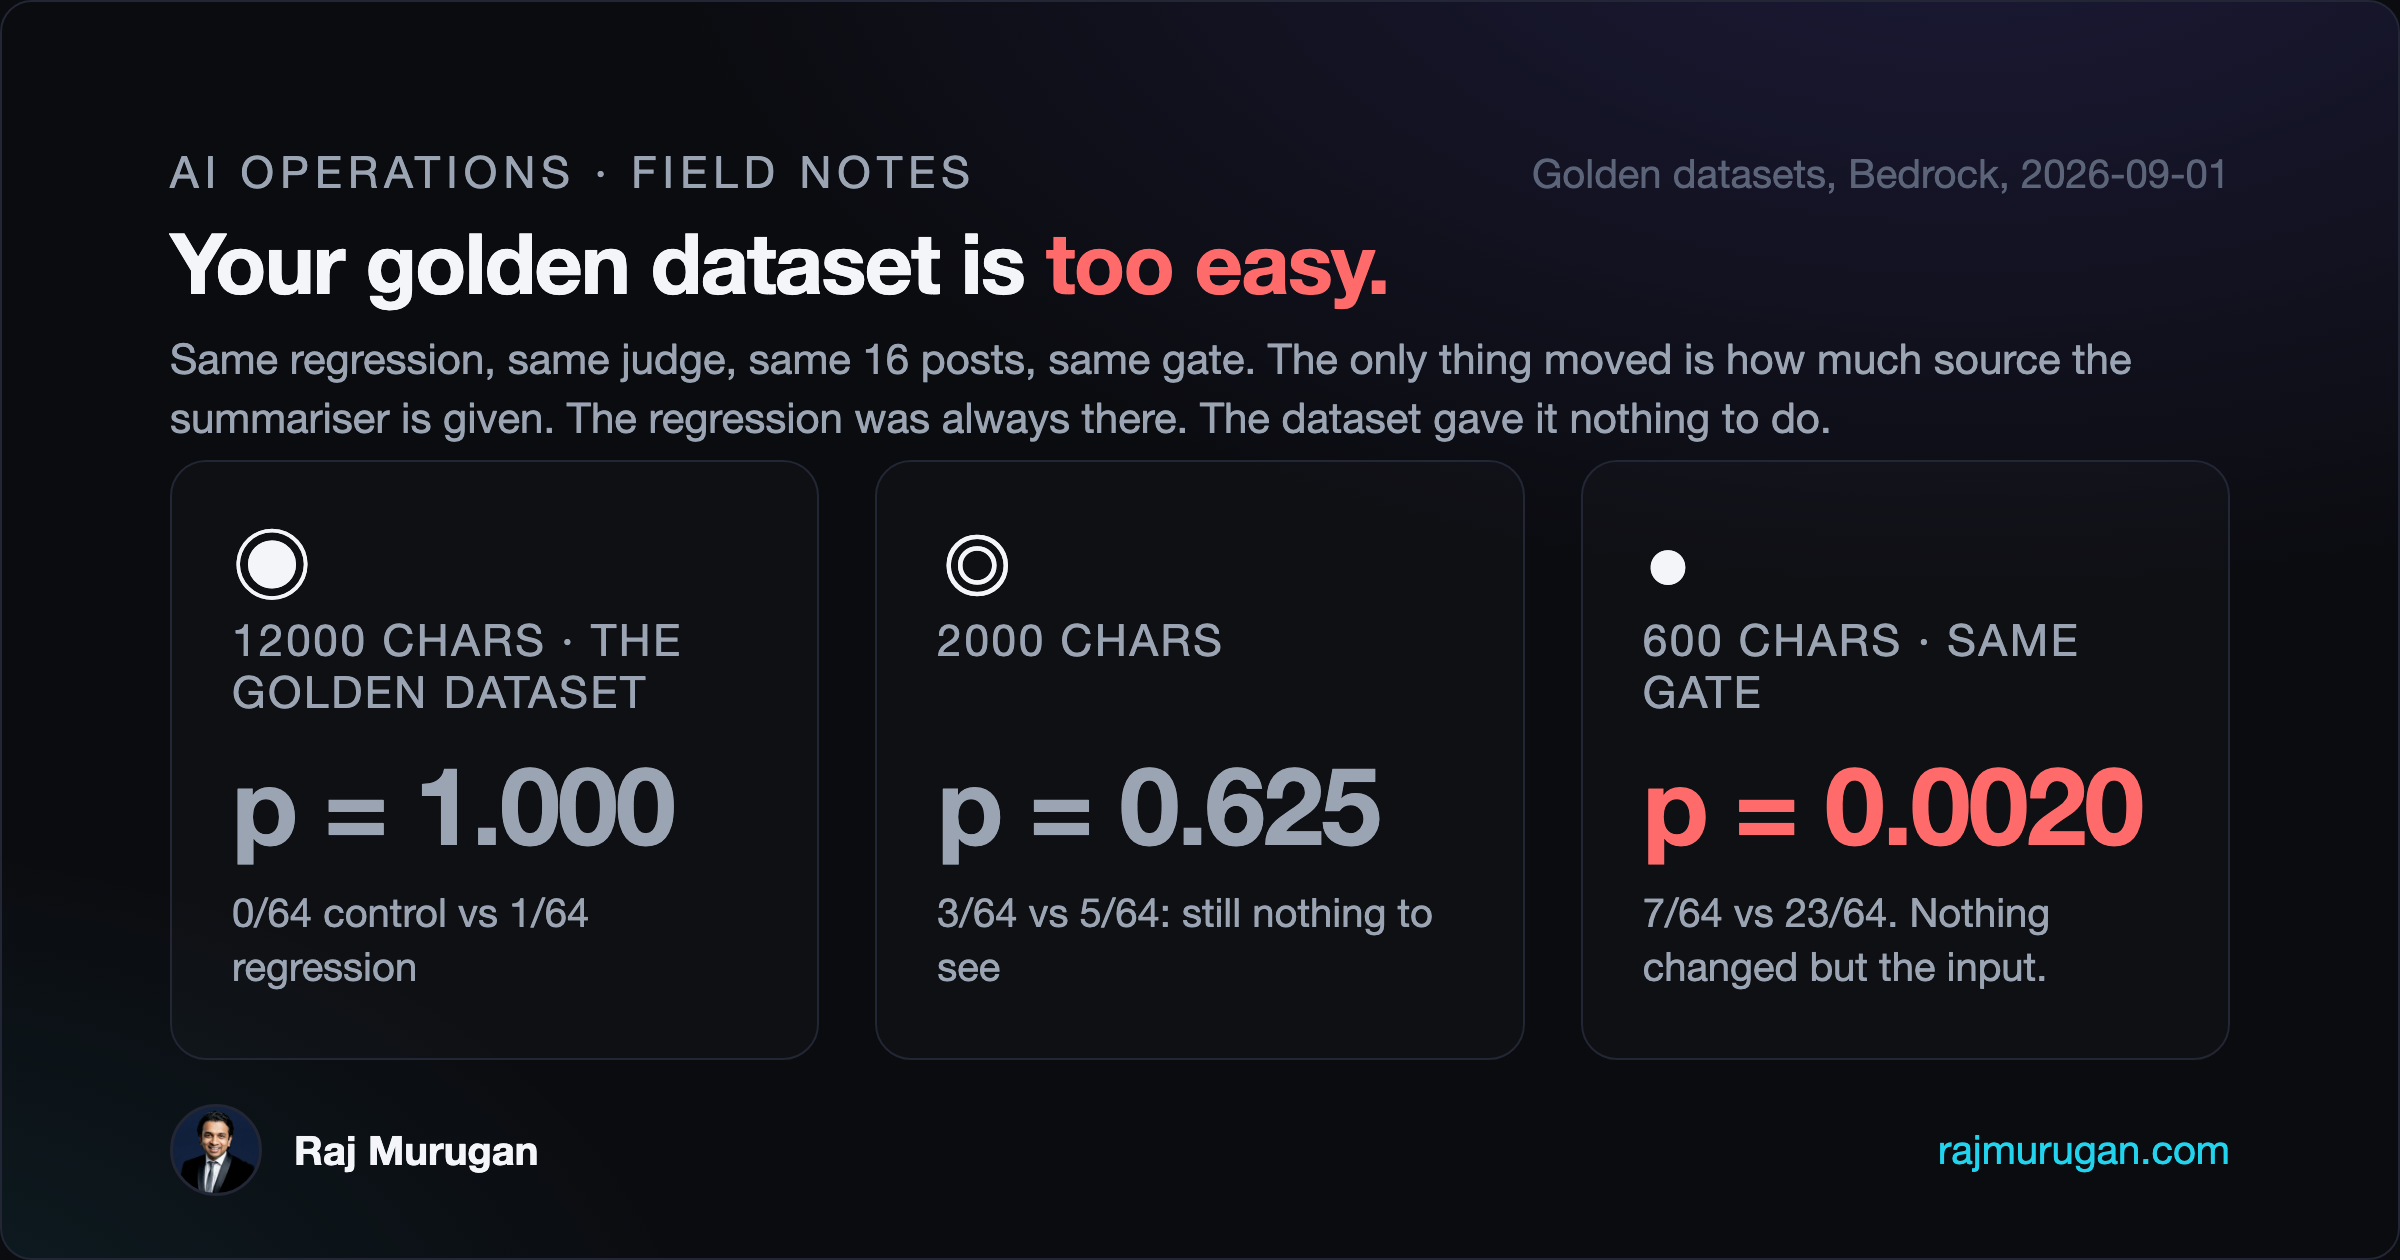Viewport: 2400px width, 1260px height.
Task: Select the p = 0.625 value
Action: coord(1159,808)
